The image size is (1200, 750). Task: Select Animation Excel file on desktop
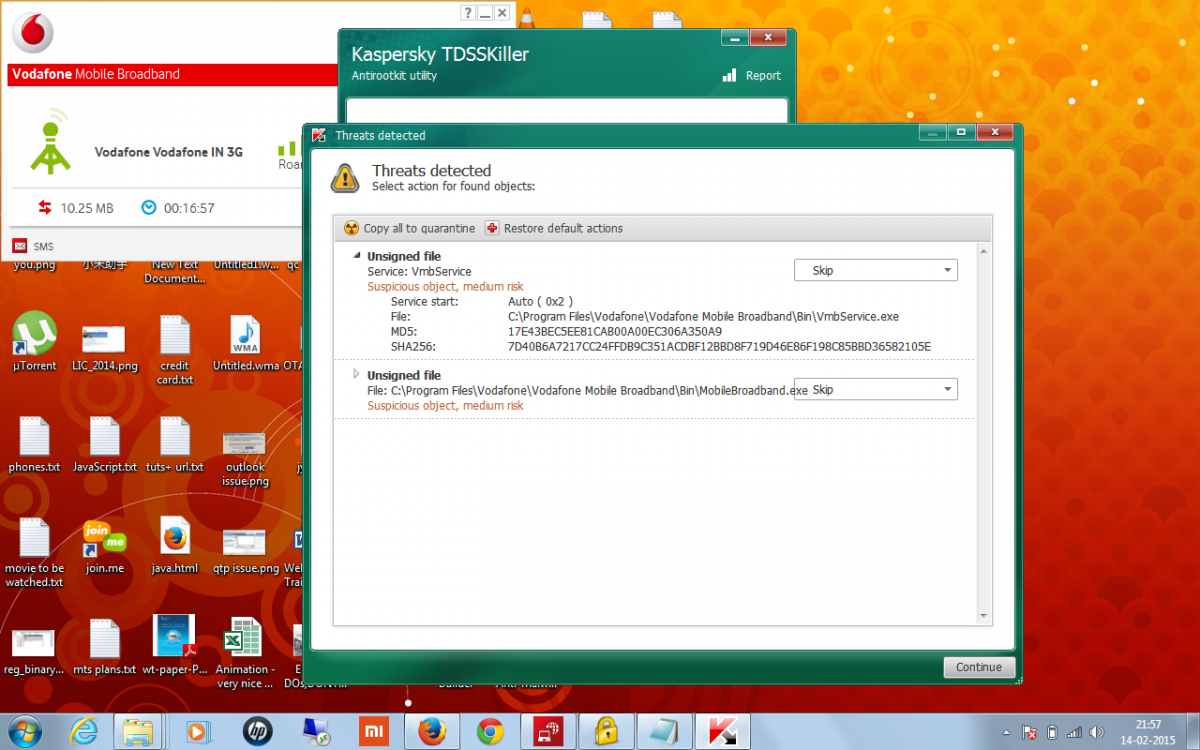tap(245, 654)
